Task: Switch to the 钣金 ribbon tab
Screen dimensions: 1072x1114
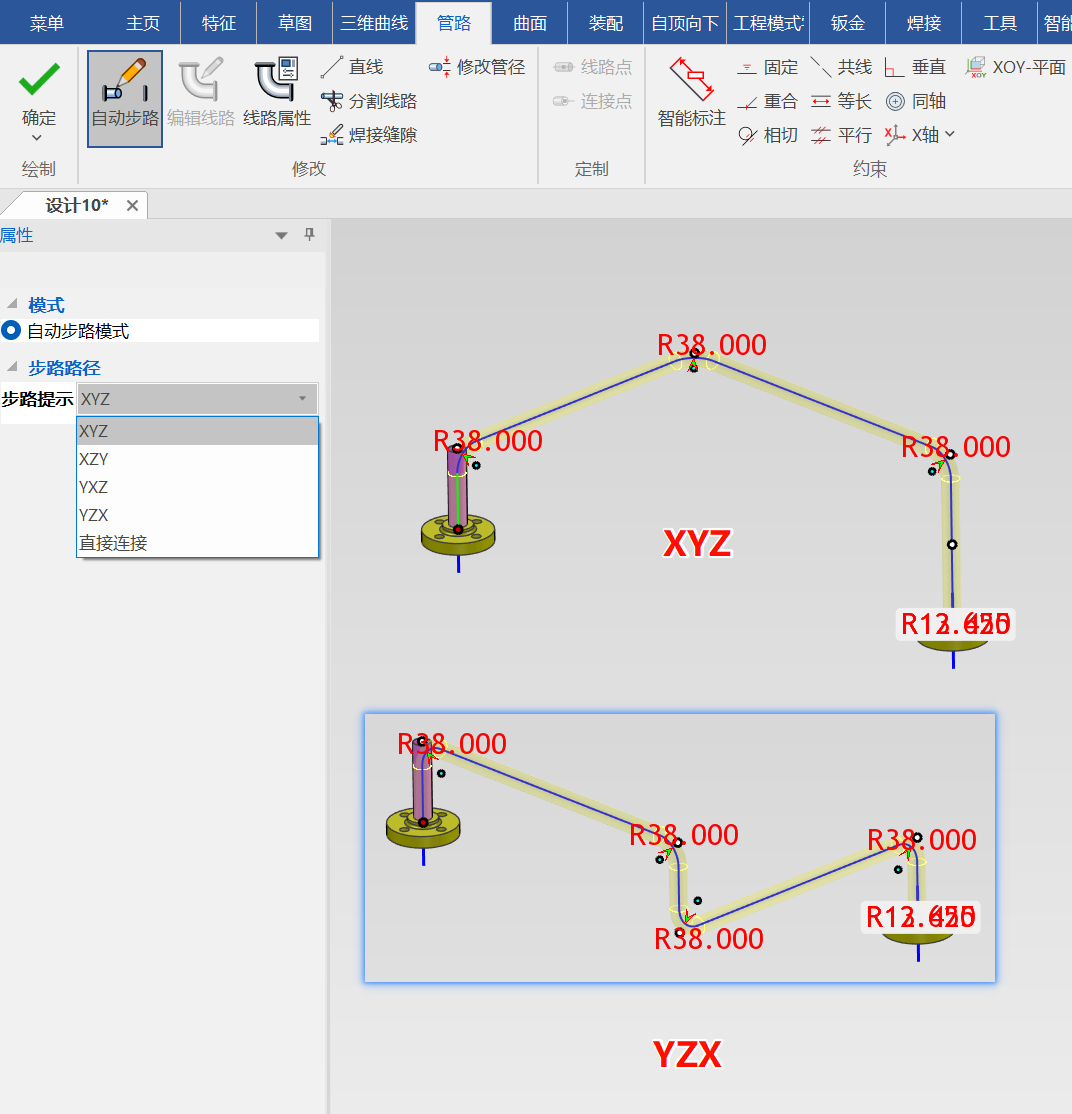Action: pyautogui.click(x=847, y=23)
